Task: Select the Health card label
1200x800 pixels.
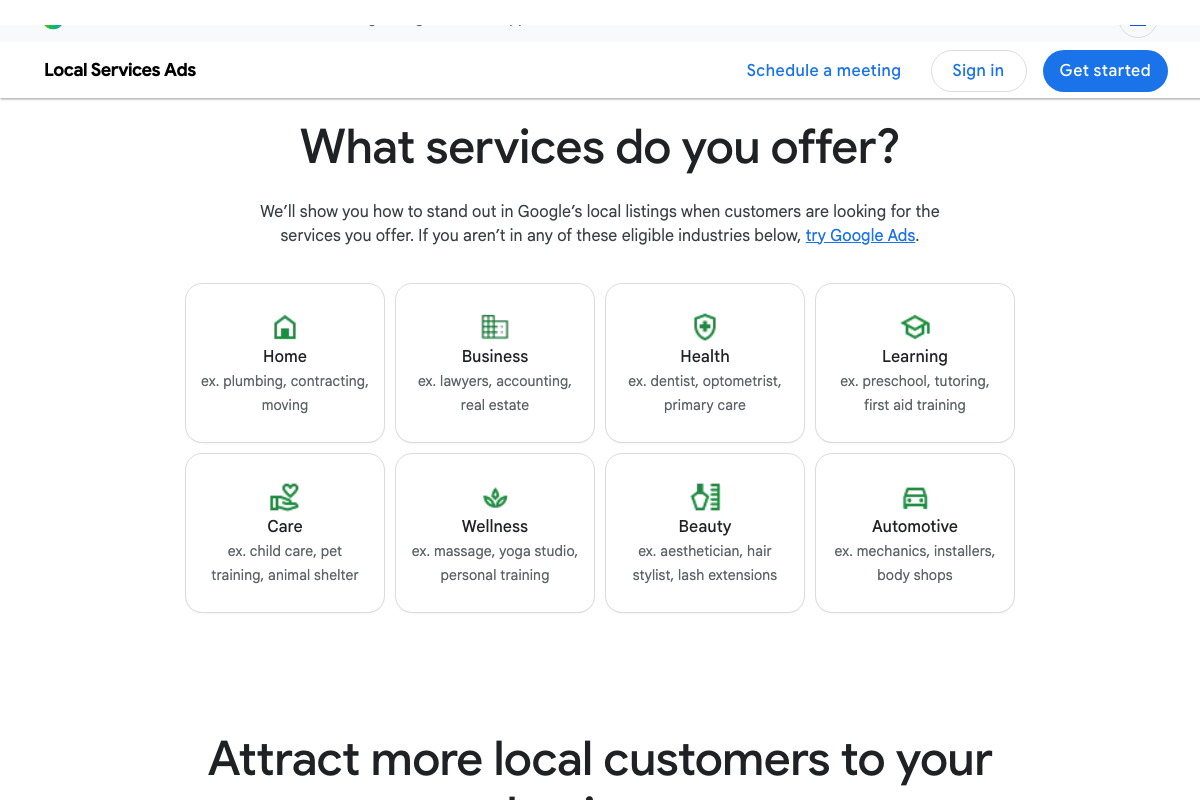Action: coord(705,357)
